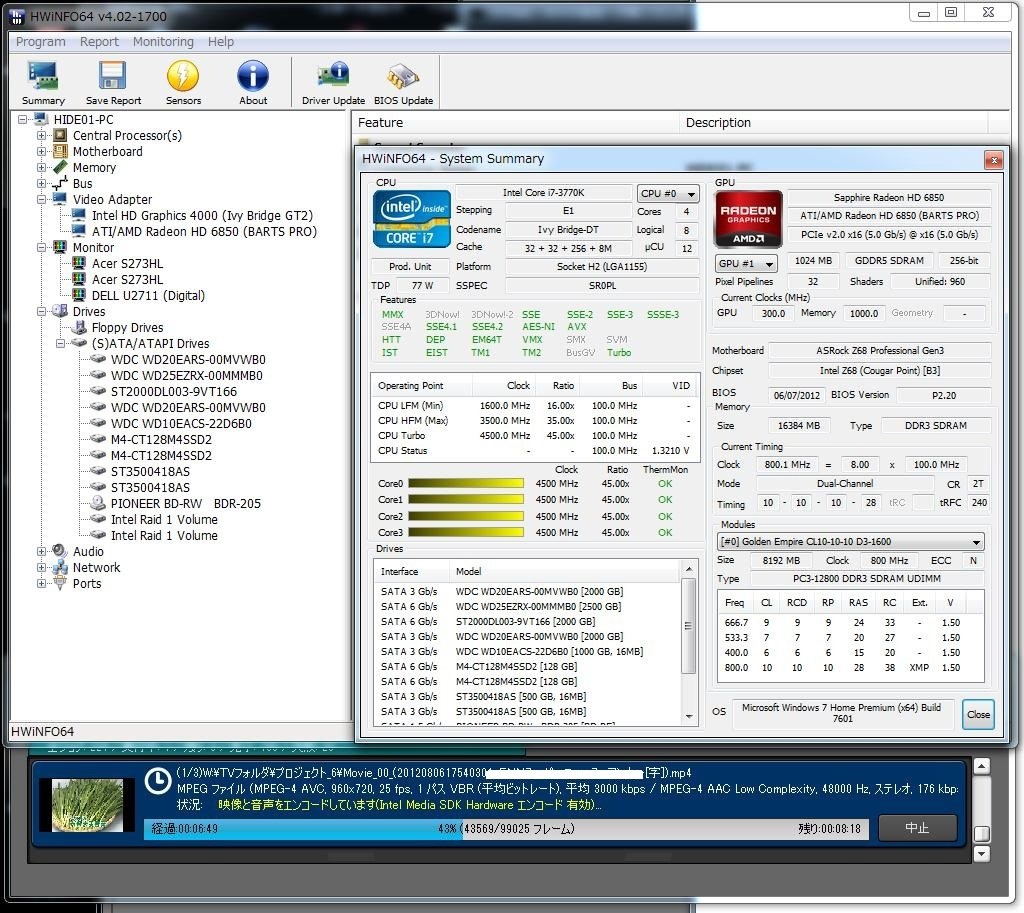Select WDC WD10EACS-22D6B0 in tree
This screenshot has width=1024, height=913.
[x=181, y=423]
